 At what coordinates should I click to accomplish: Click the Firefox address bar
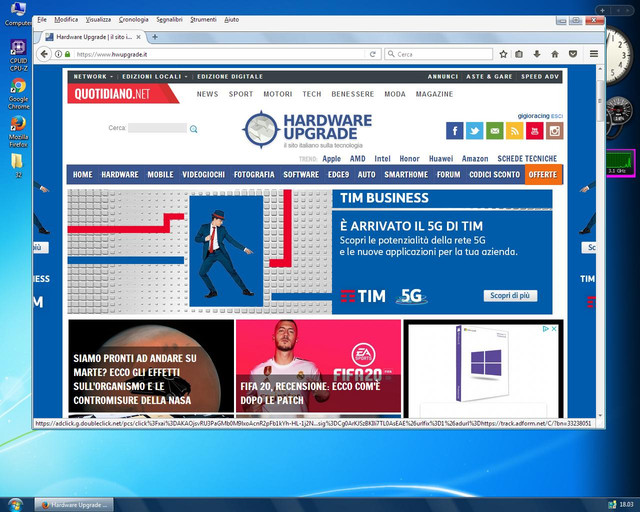[218, 54]
